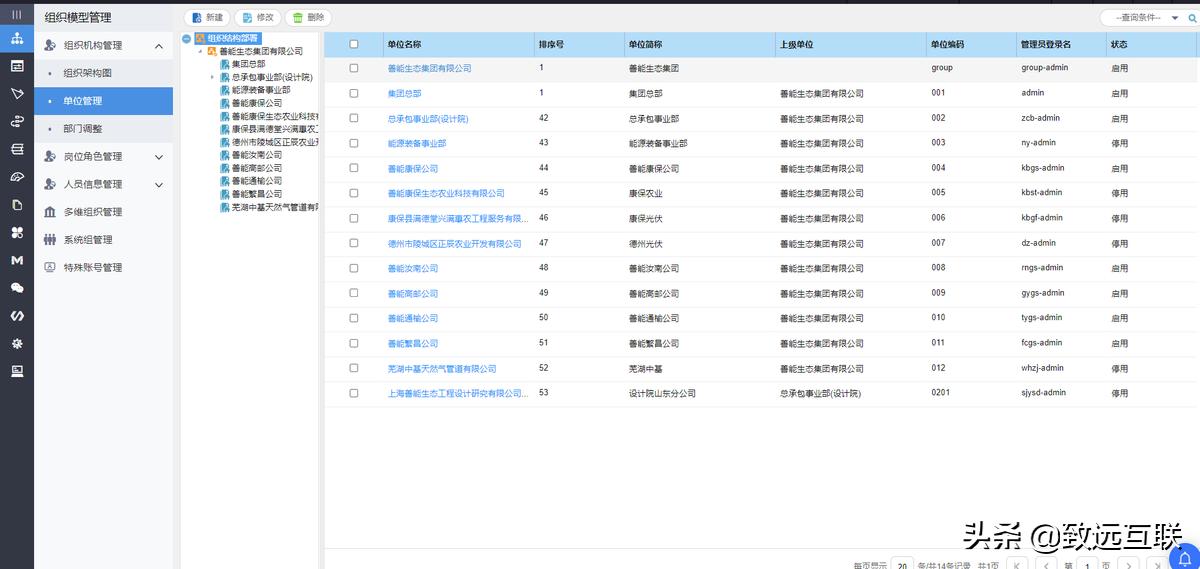1200x569 pixels.
Task: Tick the checkbox for row 善能汝南公司
Action: click(354, 268)
